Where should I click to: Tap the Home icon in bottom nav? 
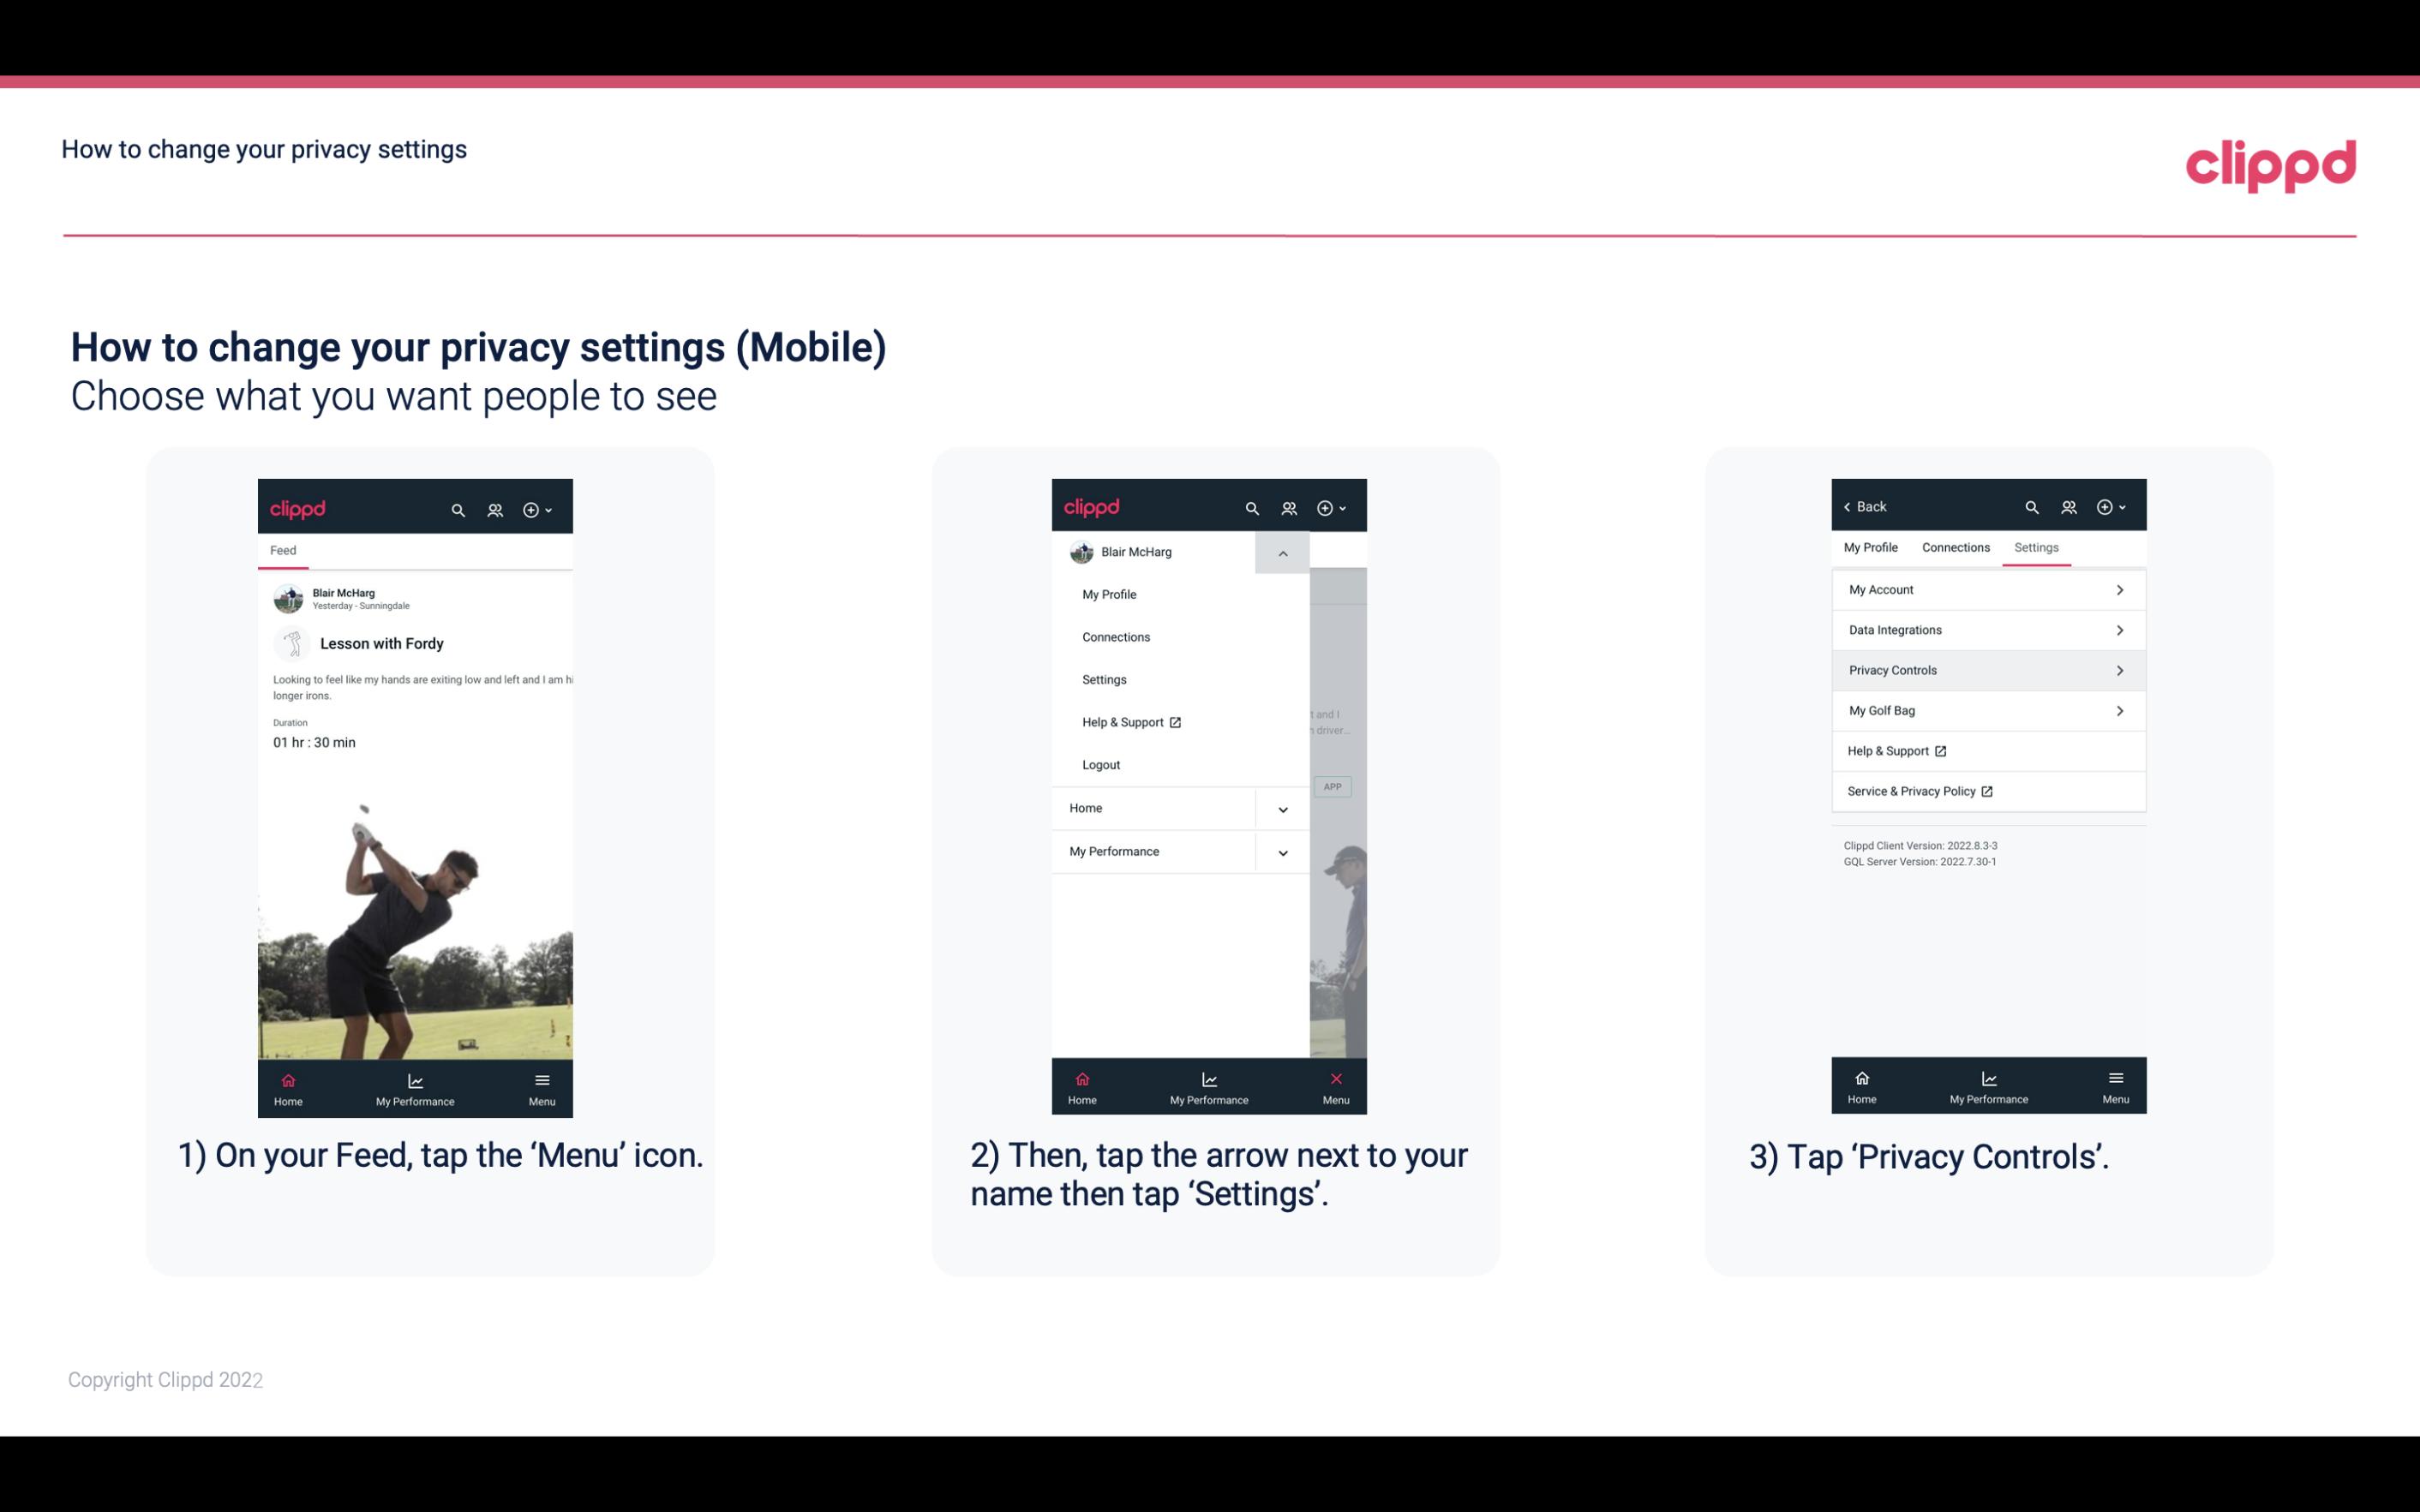tap(289, 1082)
